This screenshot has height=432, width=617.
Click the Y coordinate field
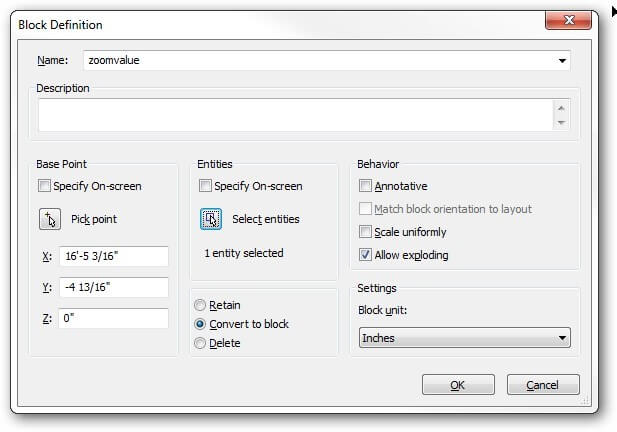pos(114,287)
